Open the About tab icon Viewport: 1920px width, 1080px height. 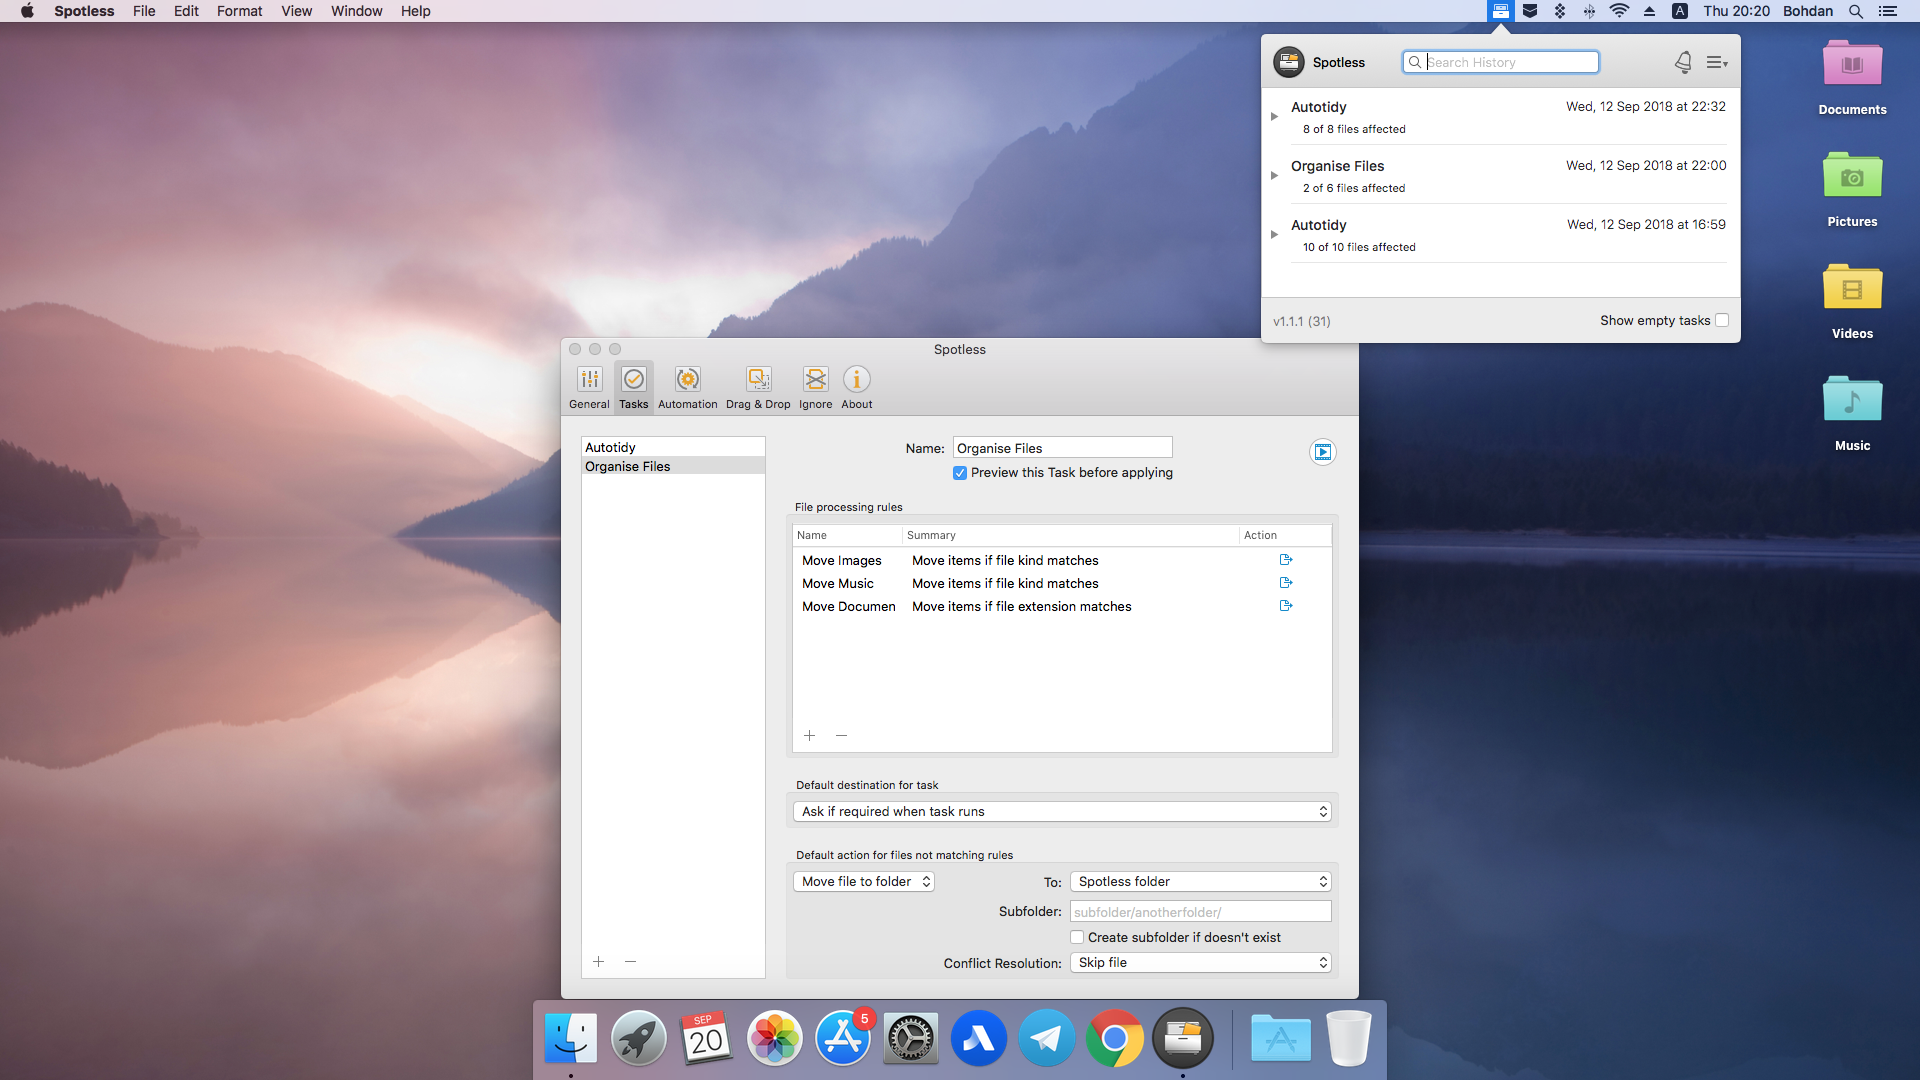point(855,380)
